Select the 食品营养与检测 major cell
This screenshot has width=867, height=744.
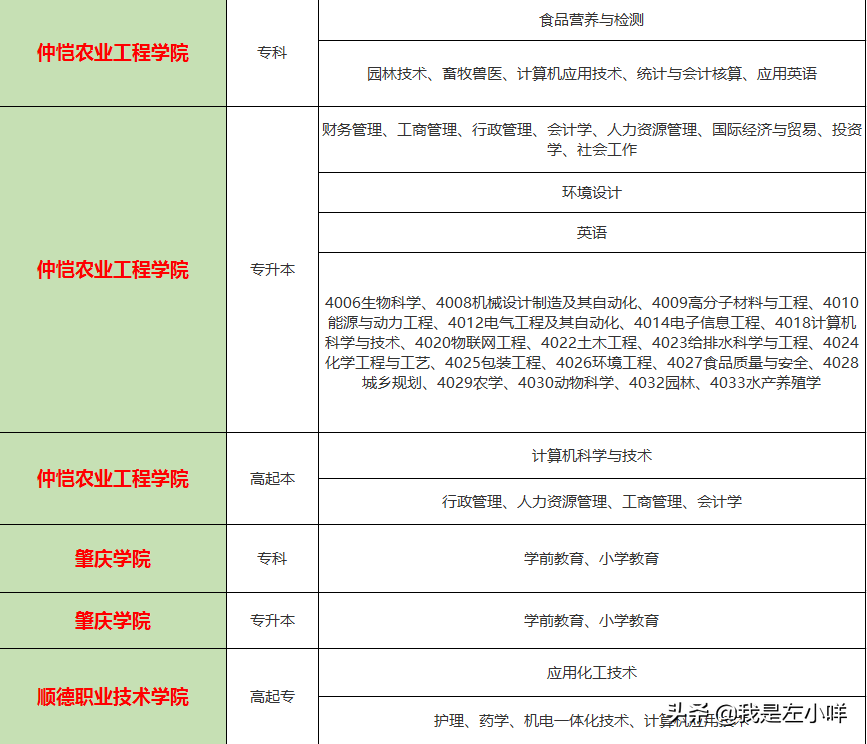(591, 16)
